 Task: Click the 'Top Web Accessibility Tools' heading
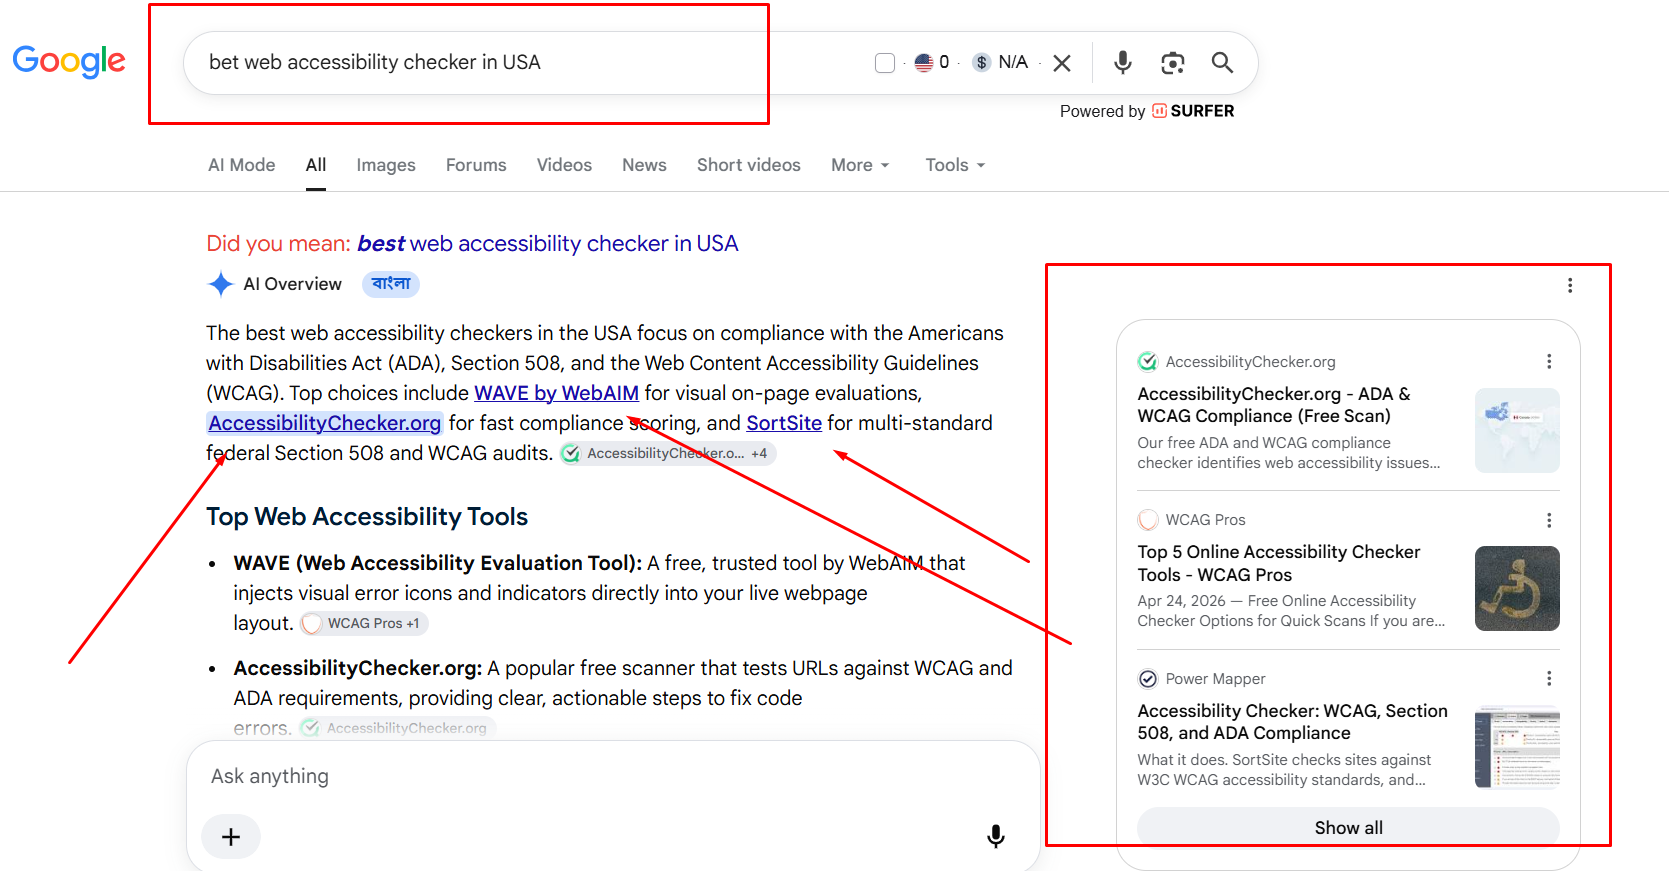[x=367, y=517]
